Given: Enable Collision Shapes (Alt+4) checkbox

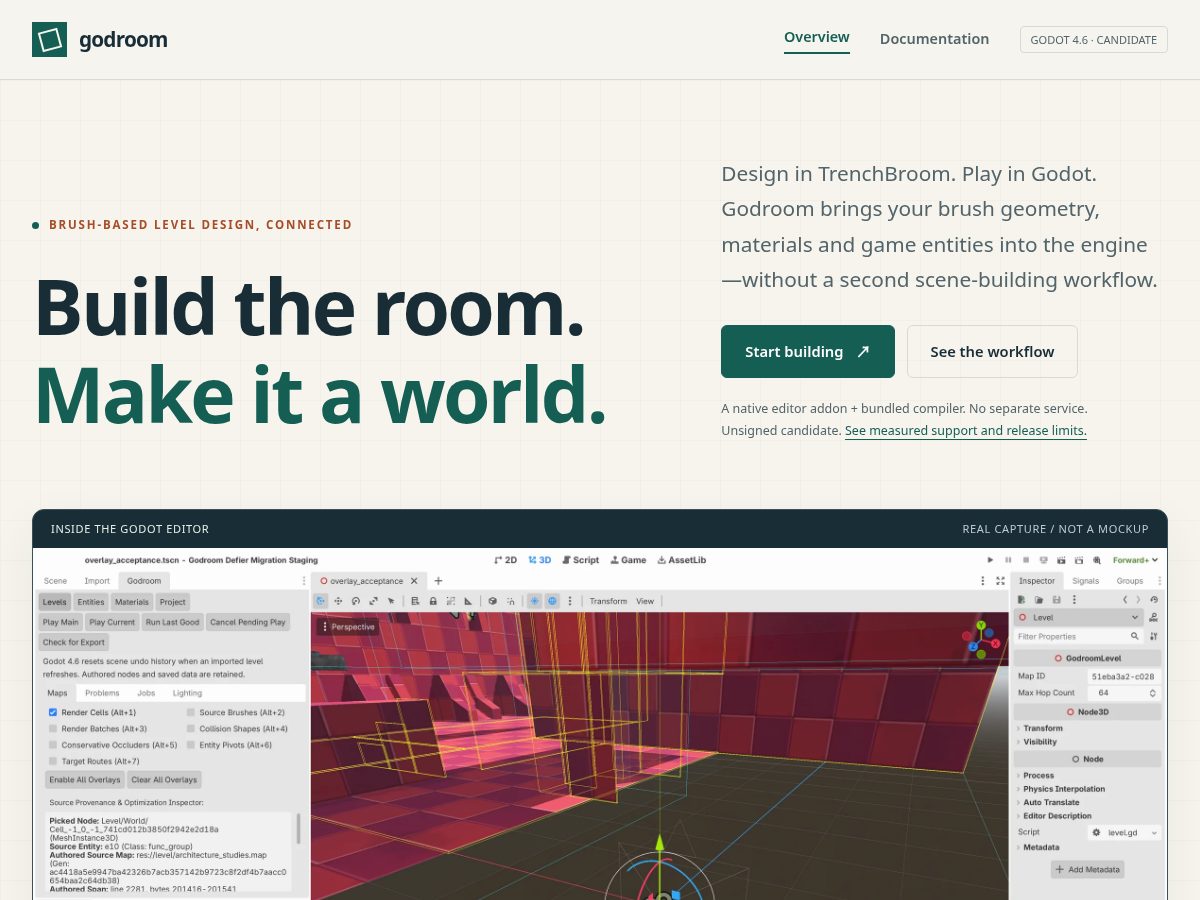Looking at the screenshot, I should (x=190, y=729).
